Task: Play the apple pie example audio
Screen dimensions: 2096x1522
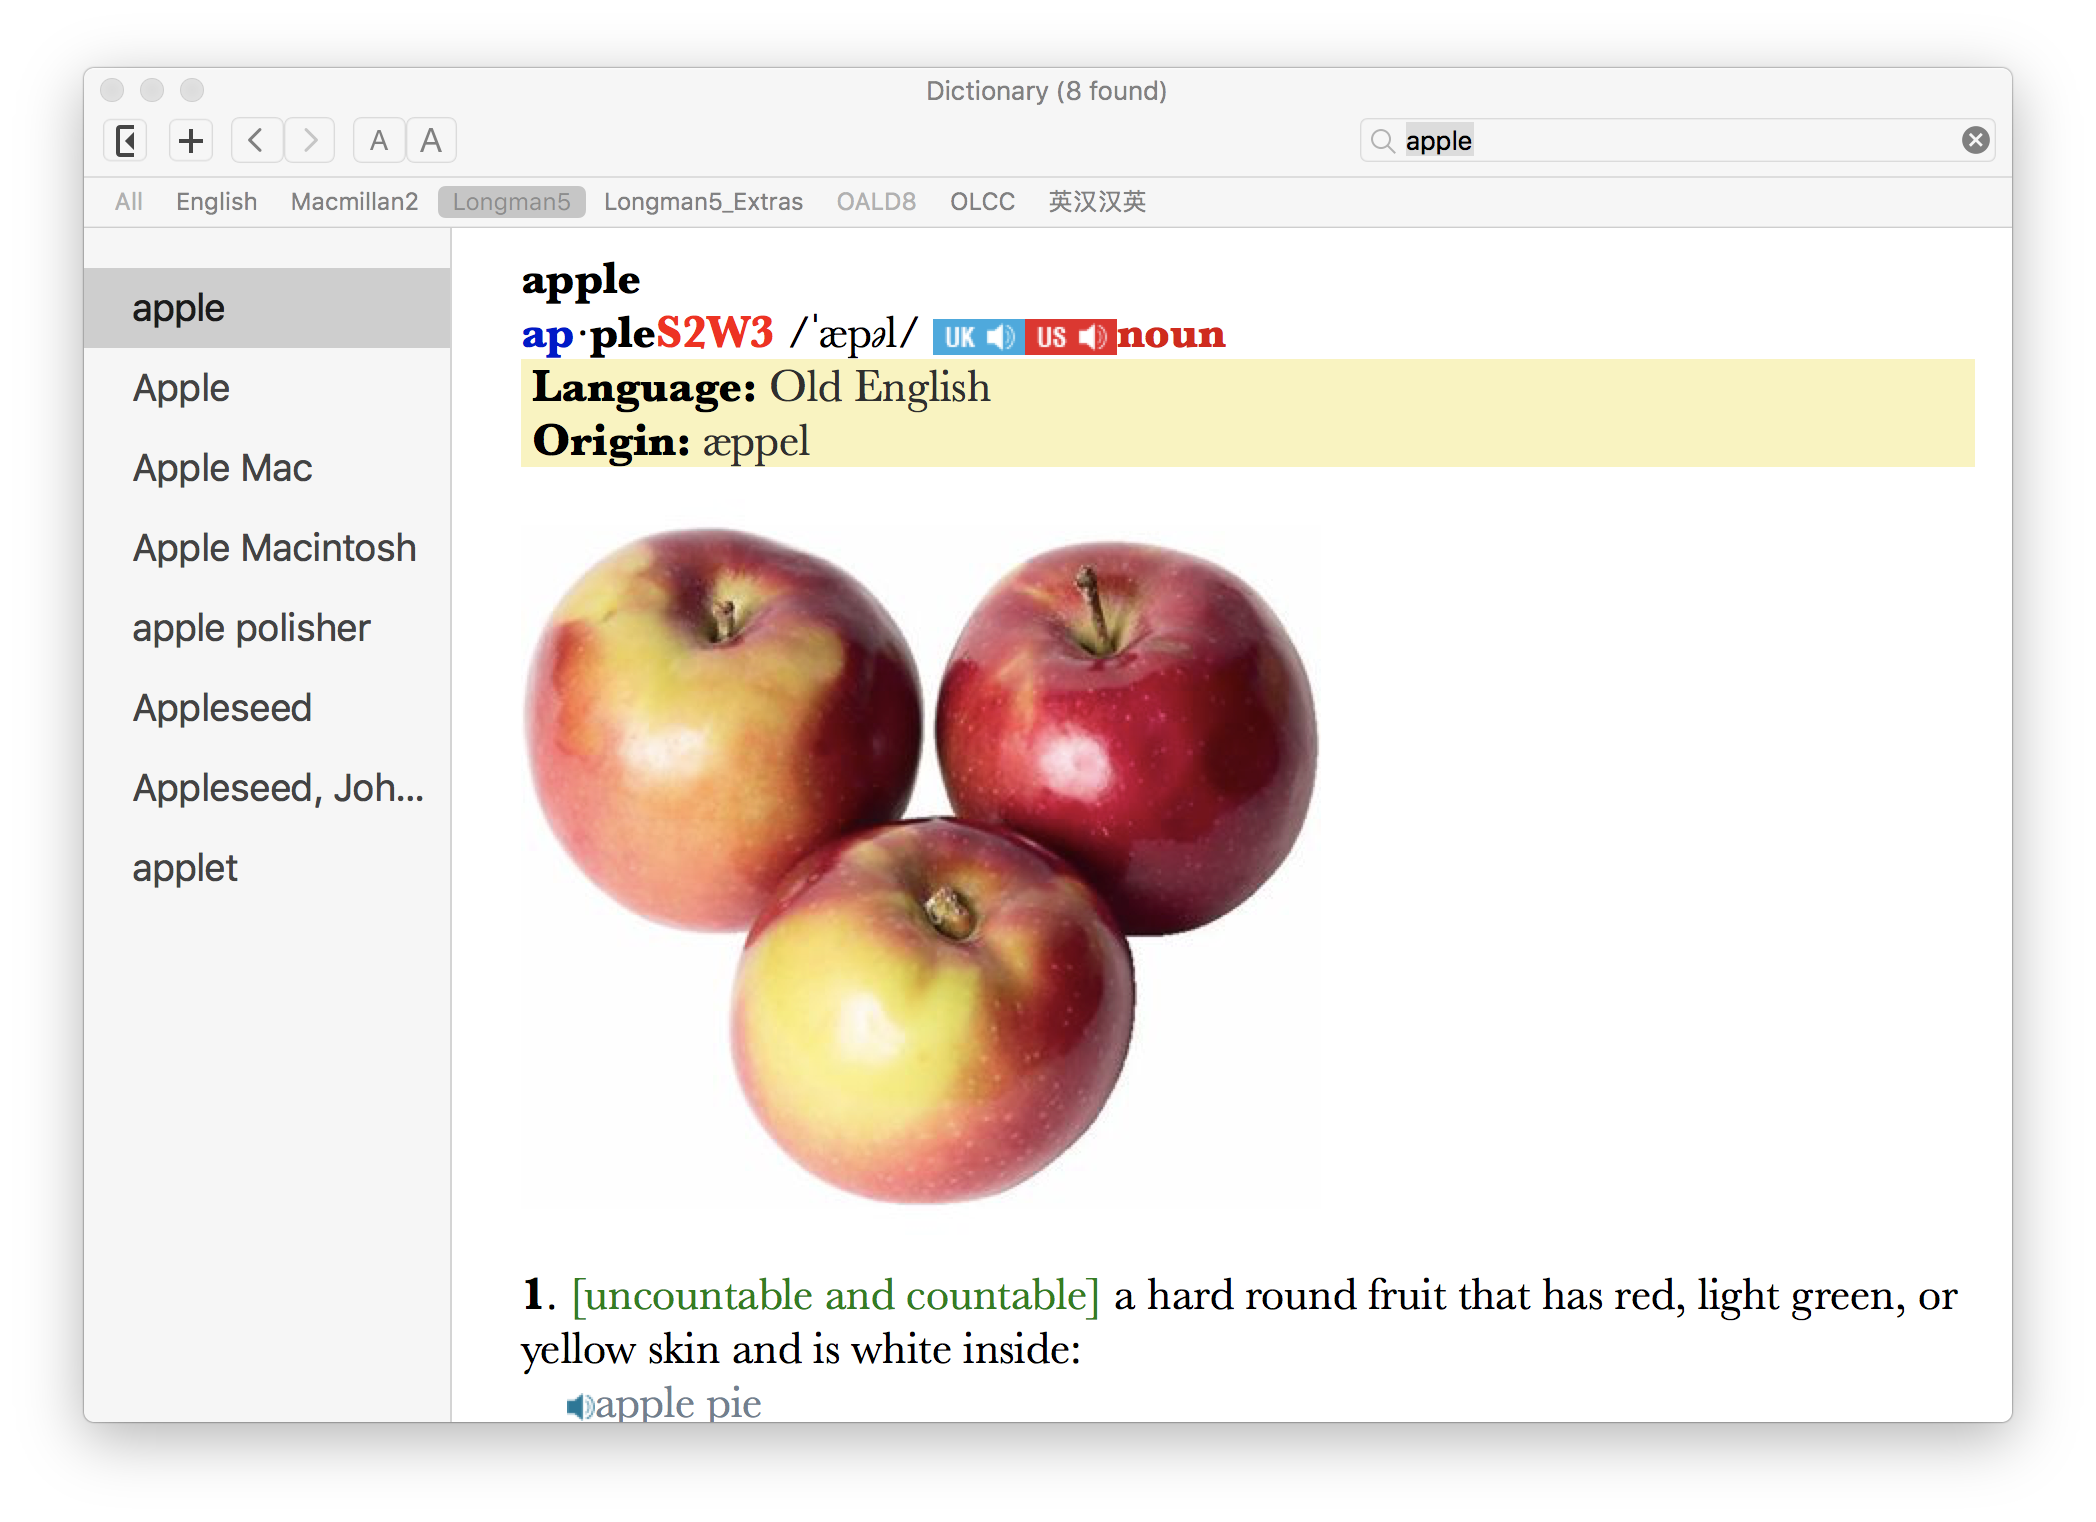Action: [x=580, y=1406]
